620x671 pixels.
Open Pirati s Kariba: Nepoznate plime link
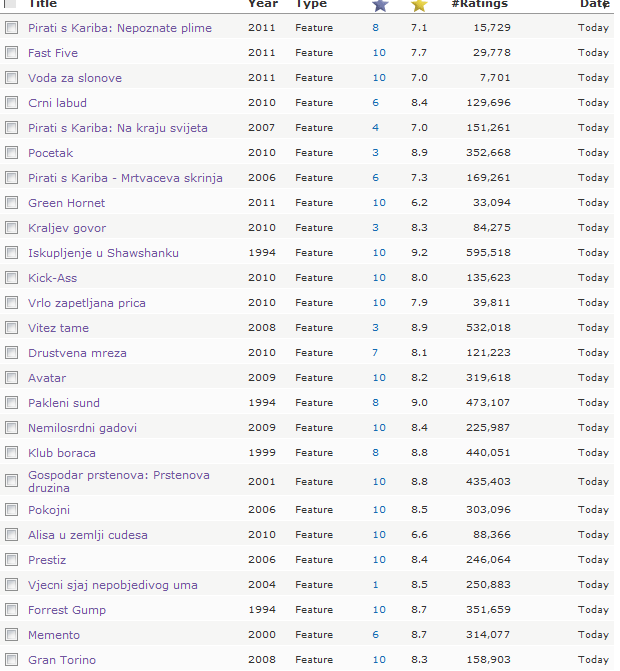[120, 28]
